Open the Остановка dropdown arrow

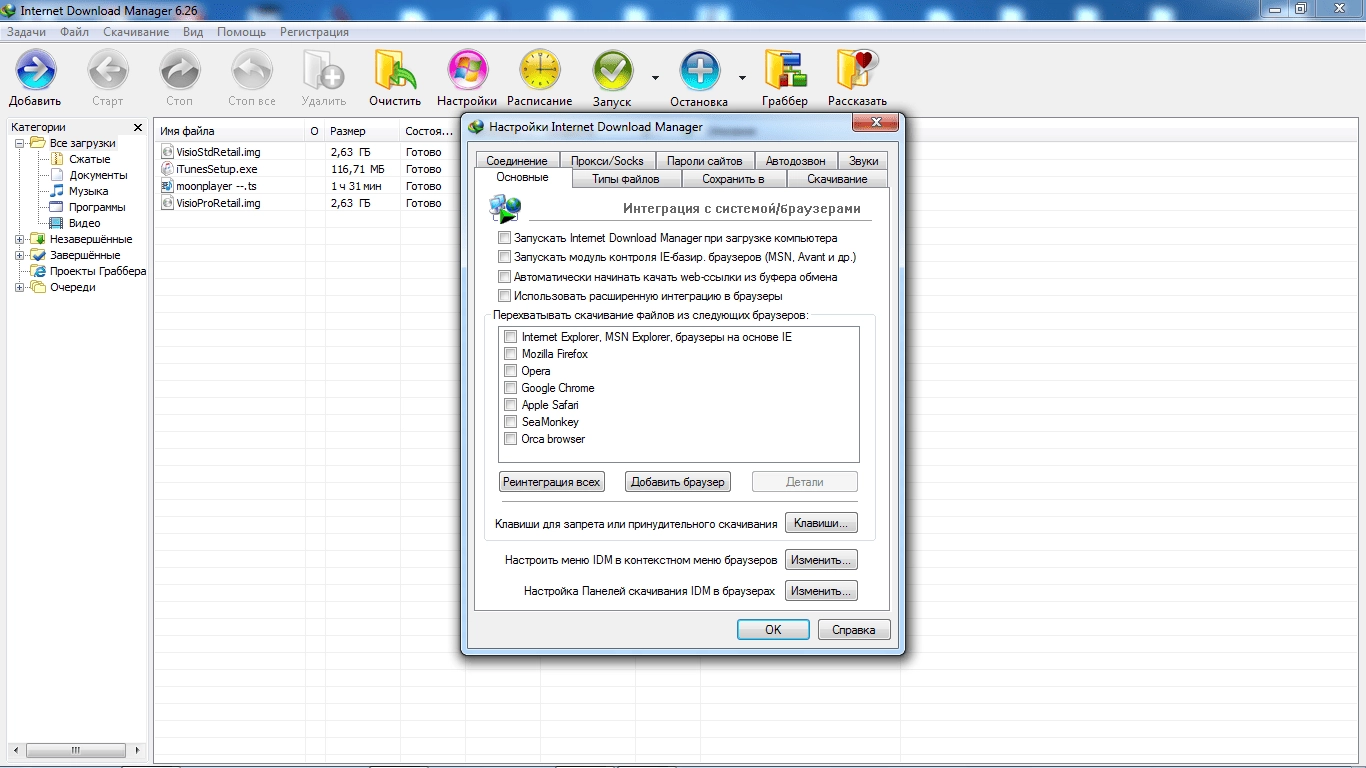point(743,77)
